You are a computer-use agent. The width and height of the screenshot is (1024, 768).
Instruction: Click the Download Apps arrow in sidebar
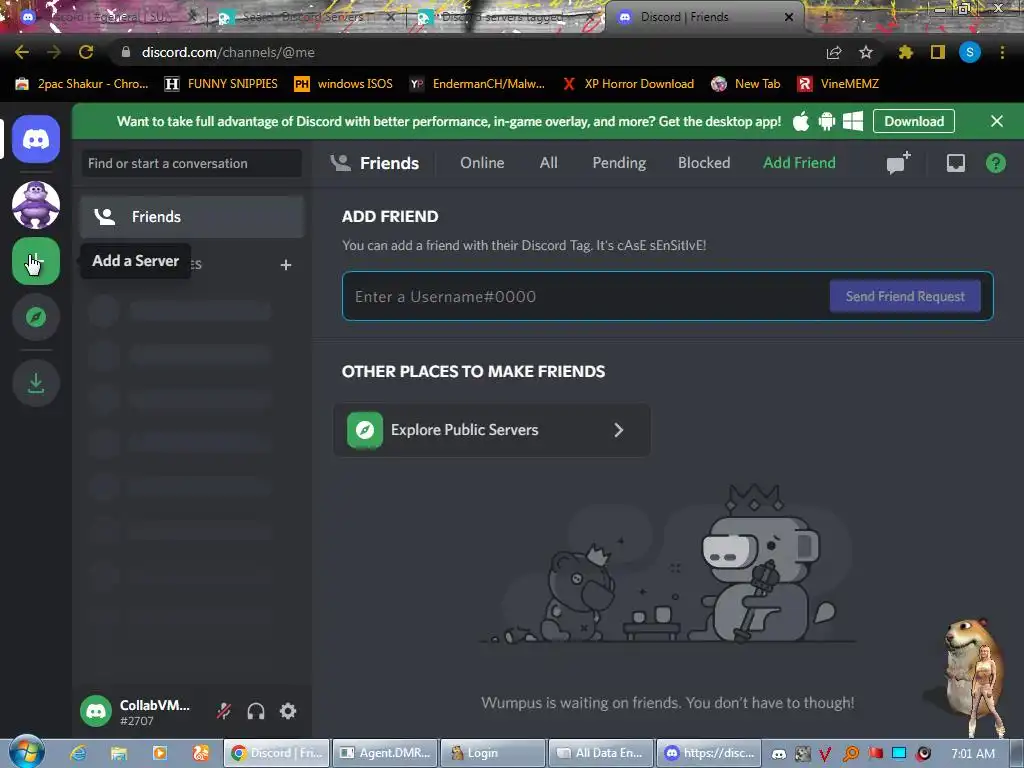(x=36, y=383)
